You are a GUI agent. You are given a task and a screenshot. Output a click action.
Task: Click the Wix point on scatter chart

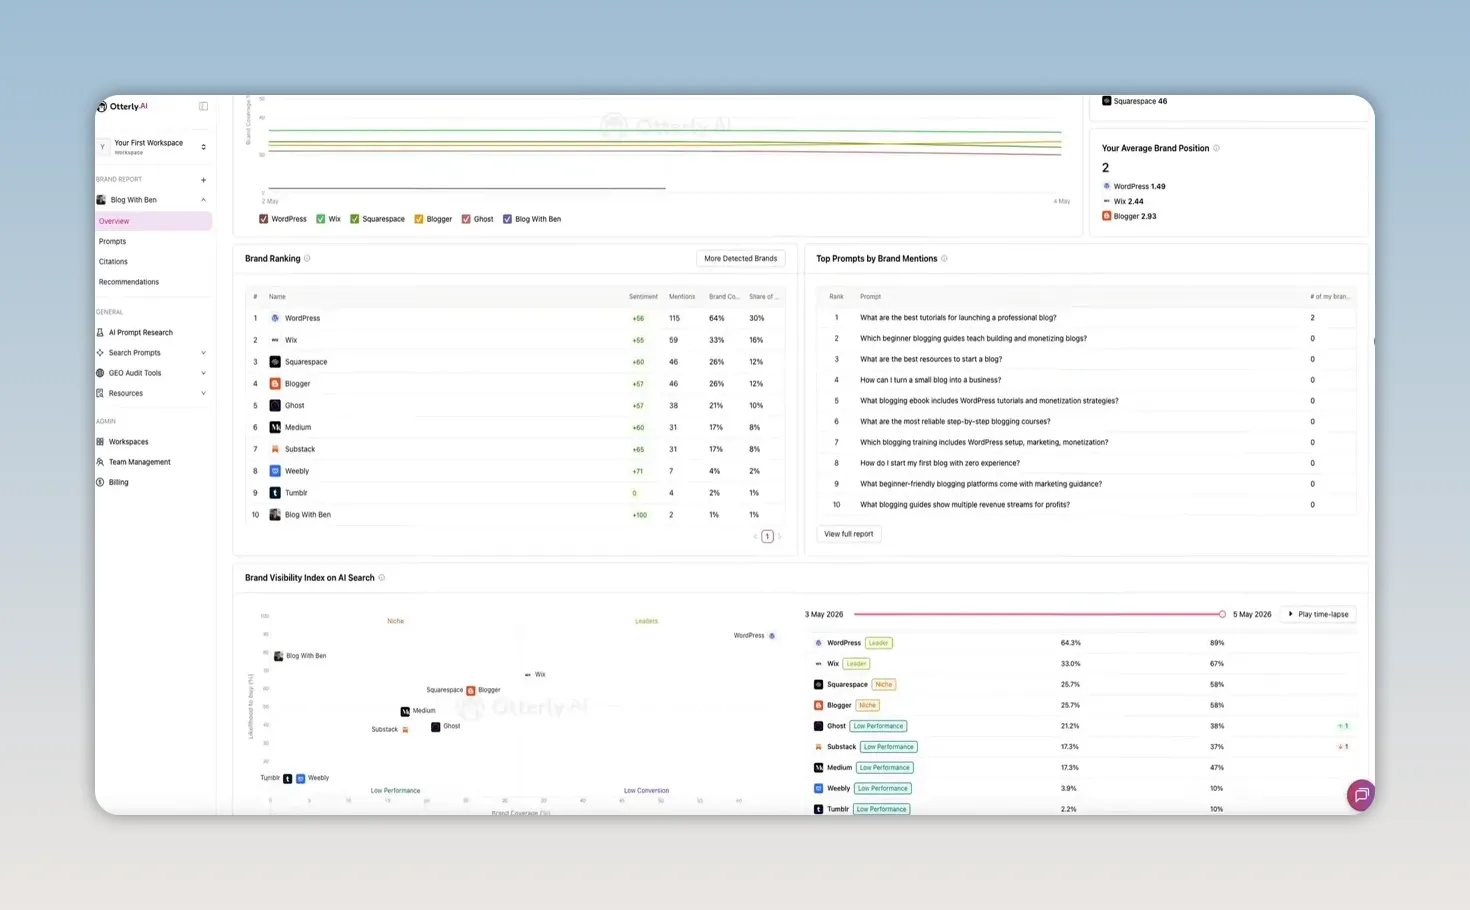coord(528,675)
